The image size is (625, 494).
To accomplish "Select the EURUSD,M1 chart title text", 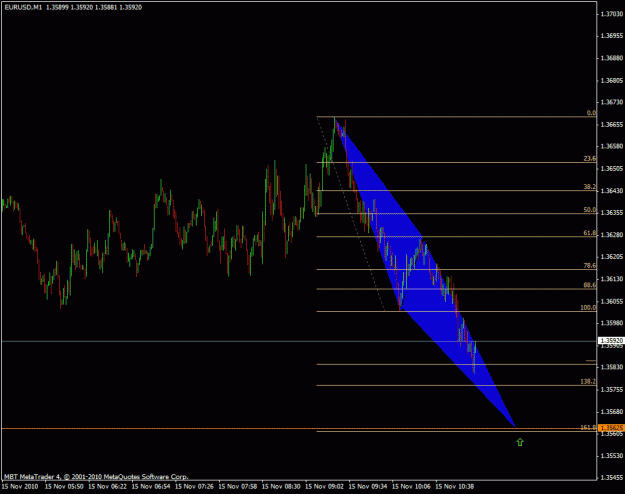I will [x=23, y=7].
